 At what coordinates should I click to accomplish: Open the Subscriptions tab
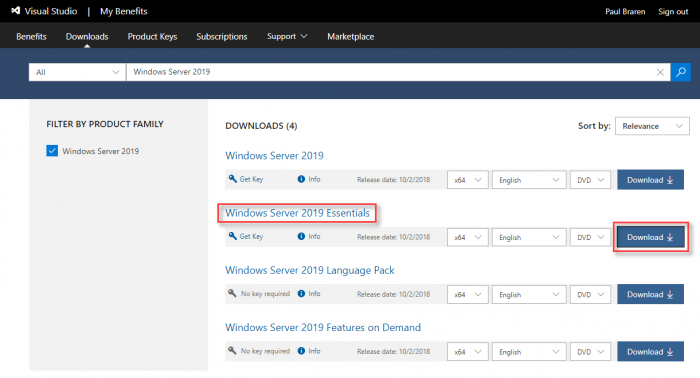pos(222,37)
